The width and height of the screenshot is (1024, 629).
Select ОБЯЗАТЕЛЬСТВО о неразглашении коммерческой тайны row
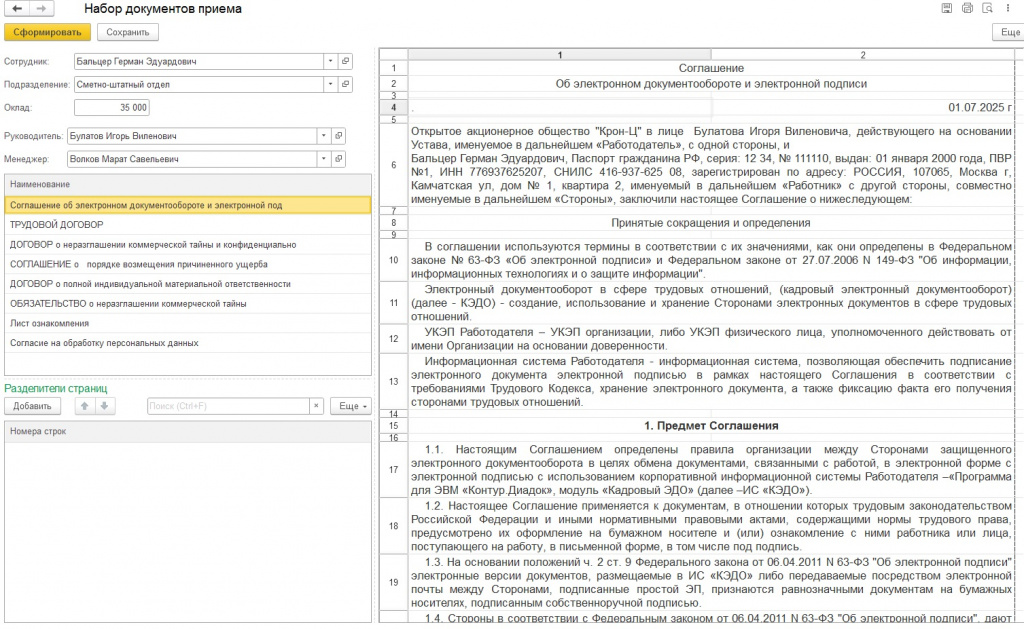188,303
